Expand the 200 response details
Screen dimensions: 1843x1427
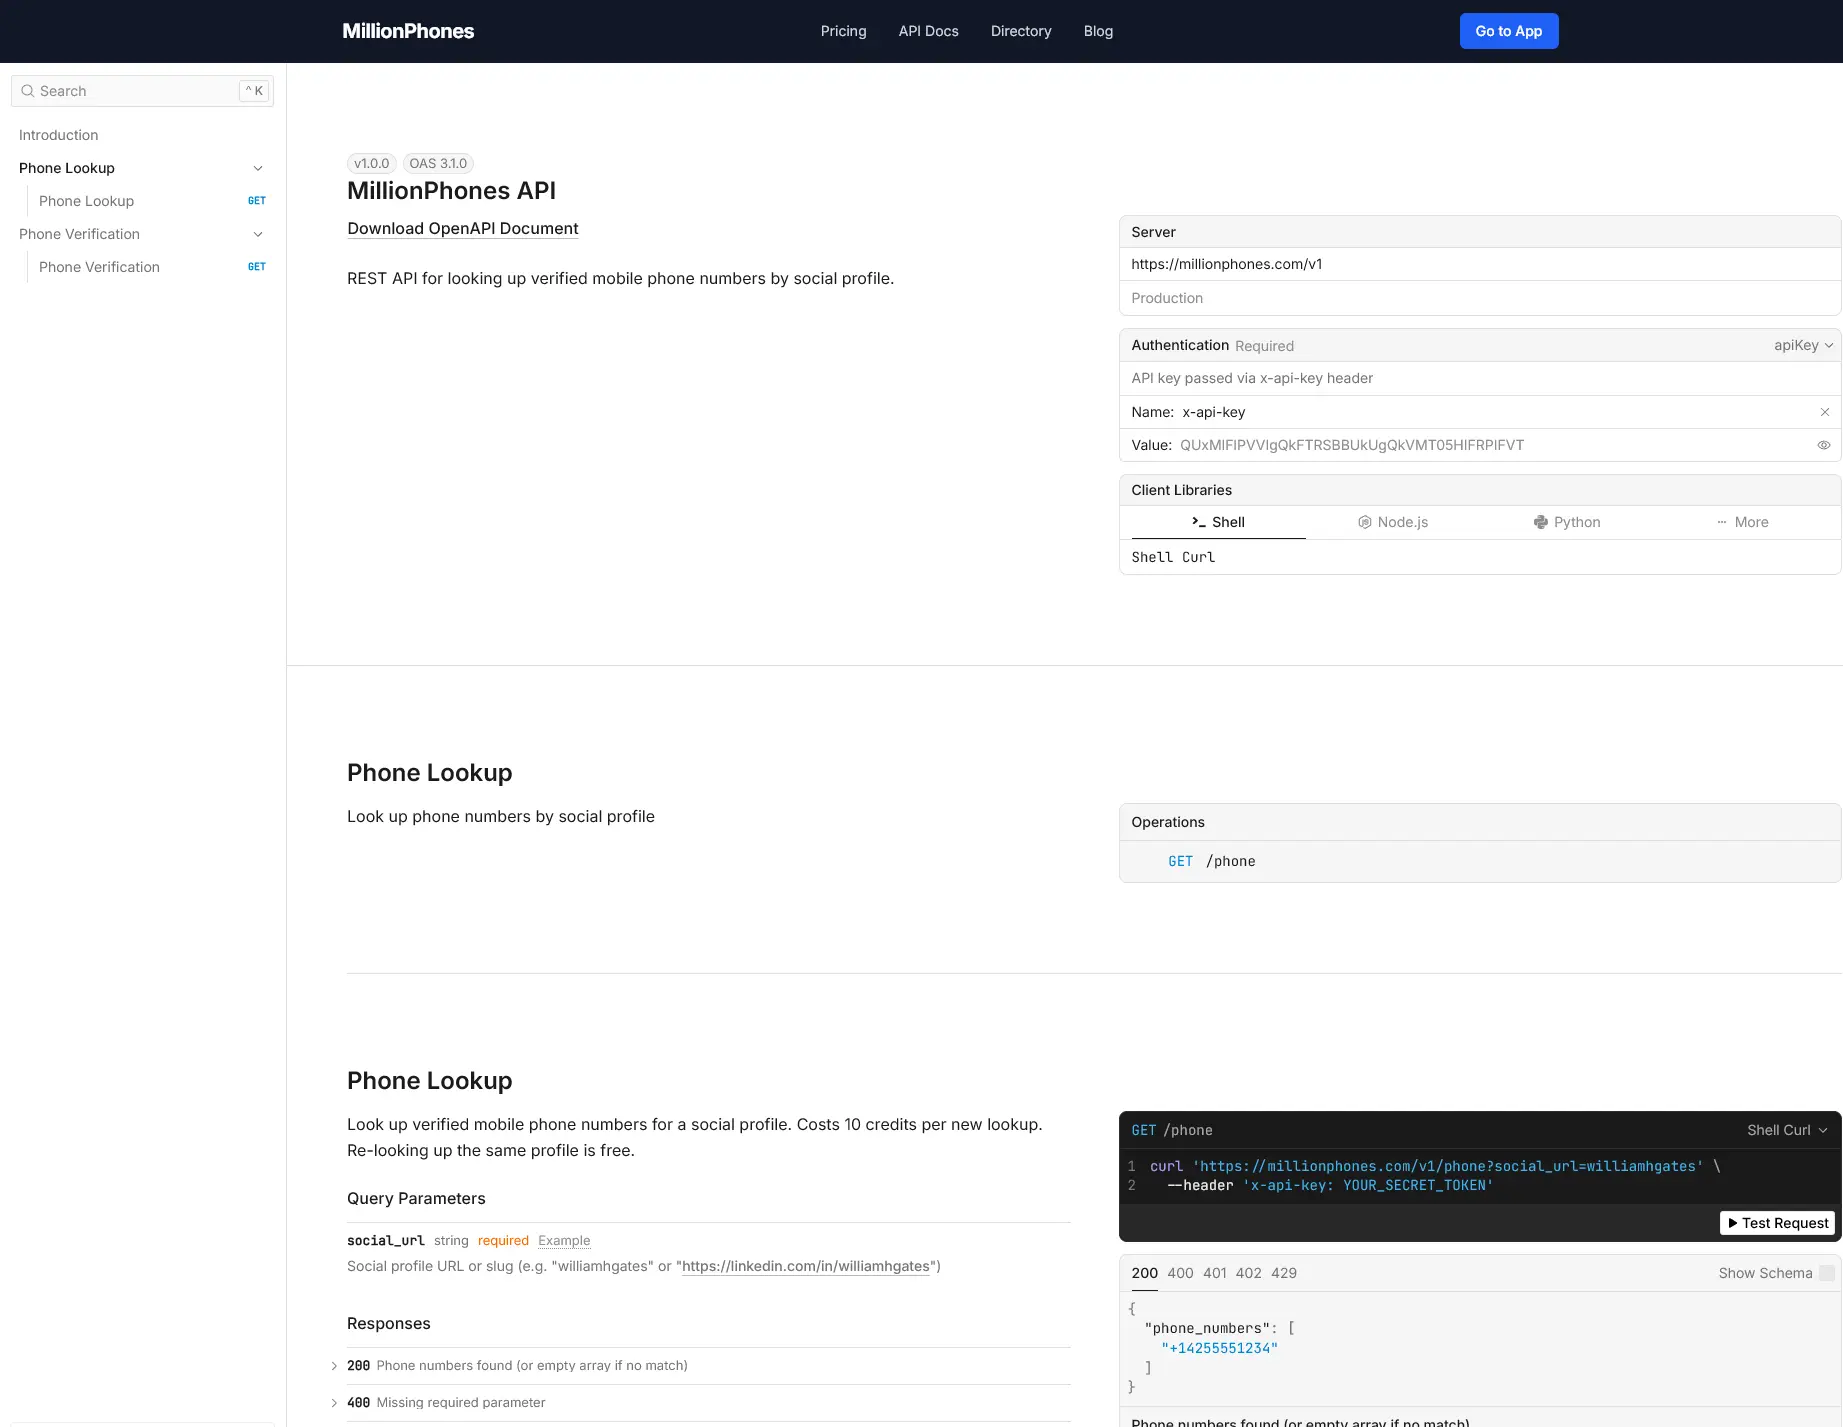[x=334, y=1366]
